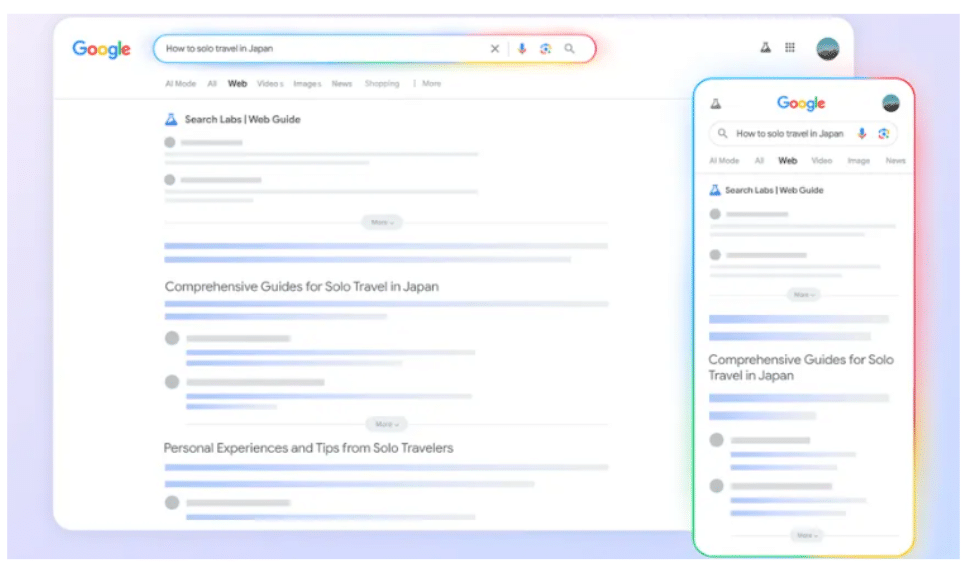Open Google Lens from desktop search bar

pos(545,48)
